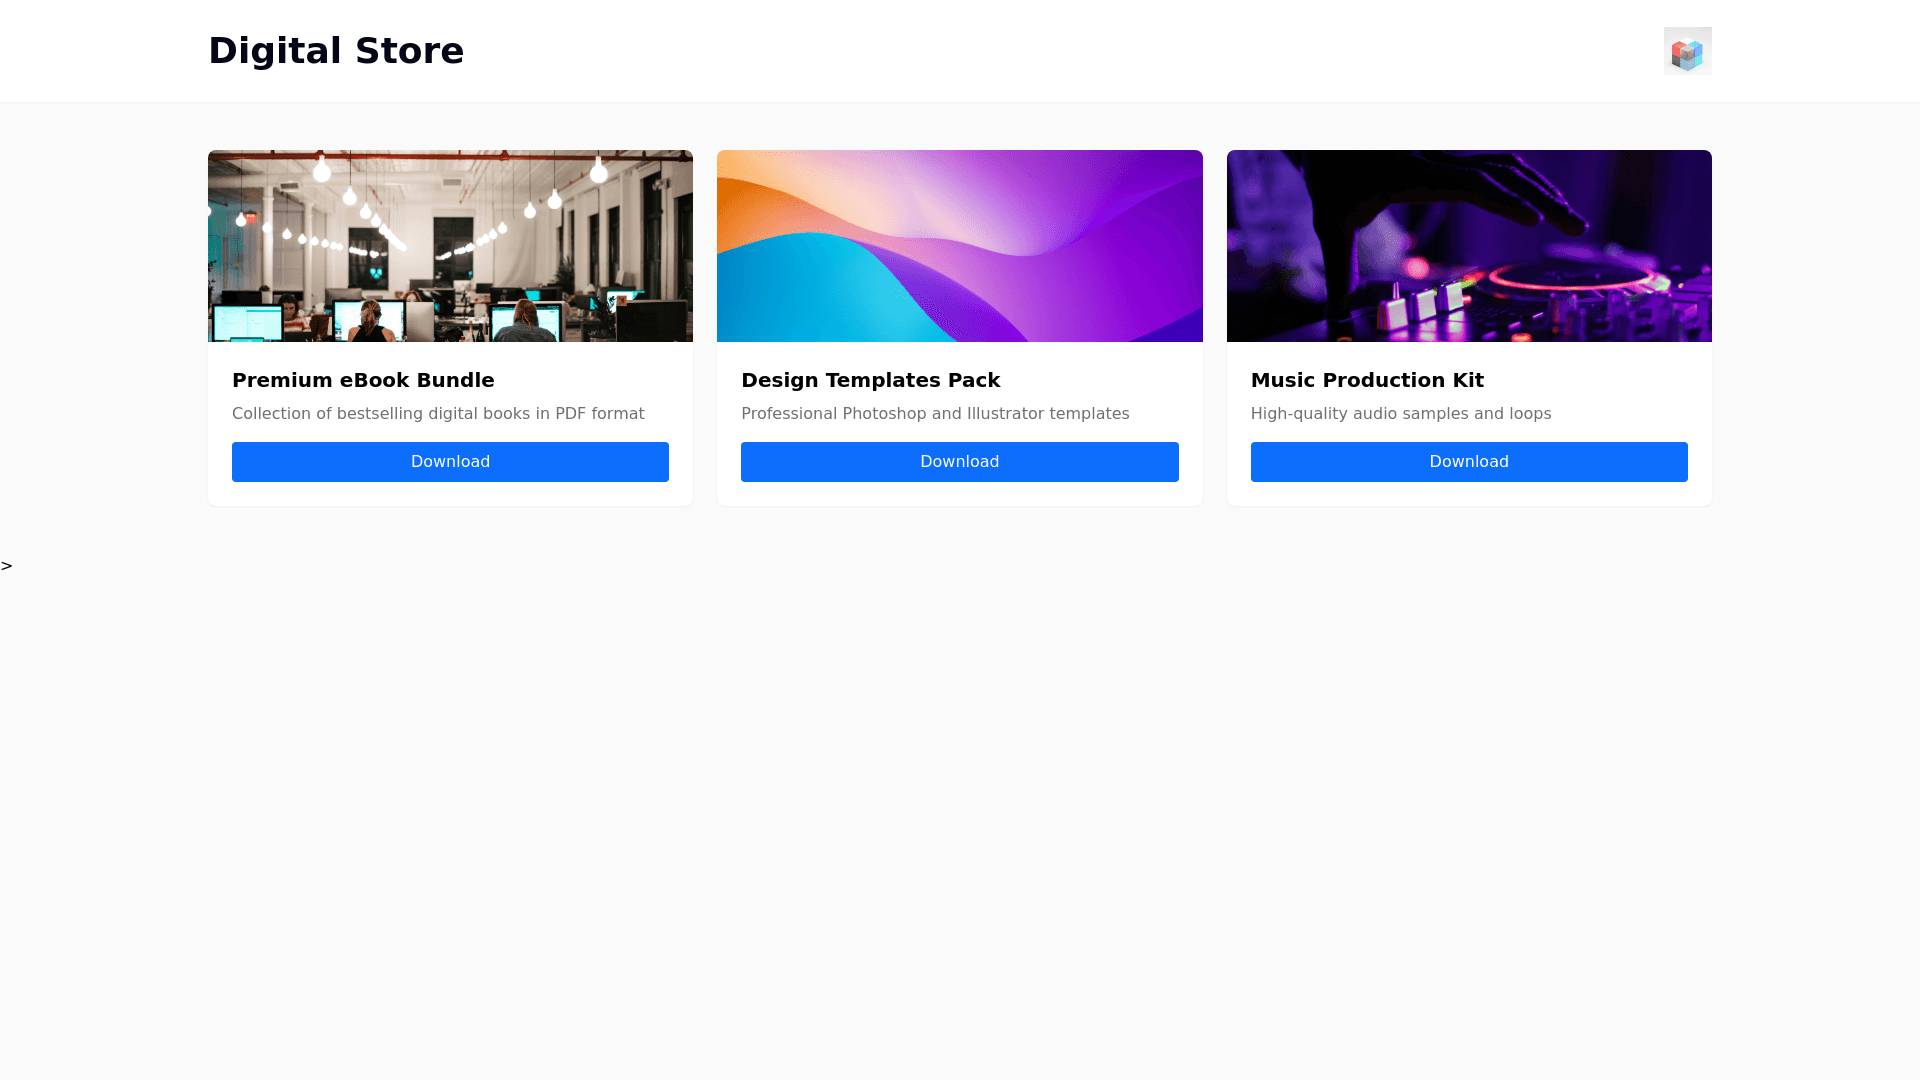
Task: Download the Music Production Kit
Action: pyautogui.click(x=1468, y=462)
